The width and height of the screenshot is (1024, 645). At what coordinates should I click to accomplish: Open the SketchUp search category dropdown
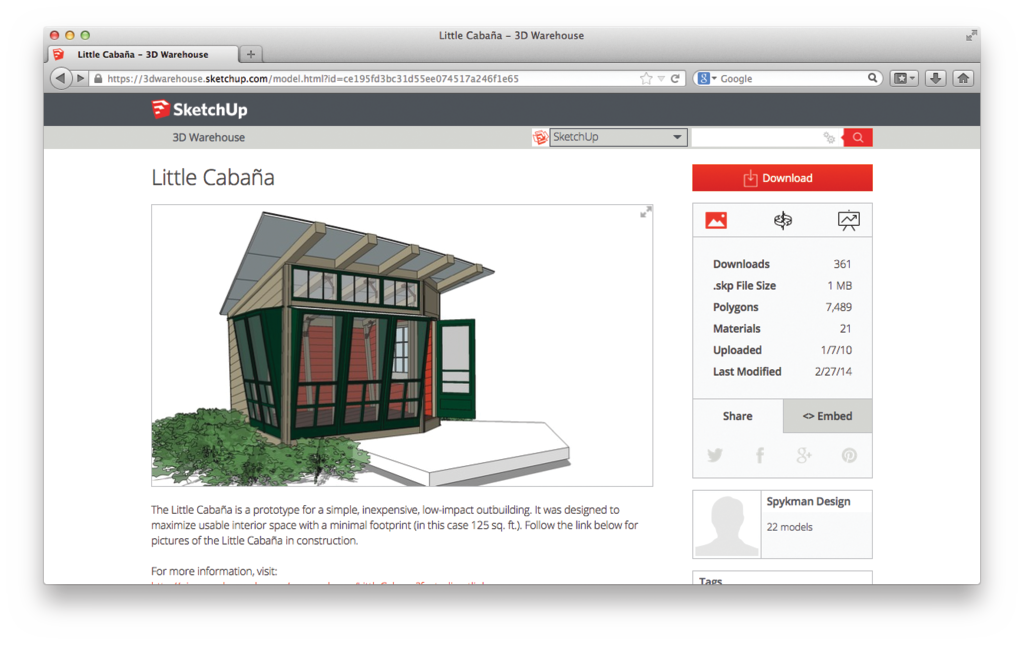pyautogui.click(x=618, y=137)
